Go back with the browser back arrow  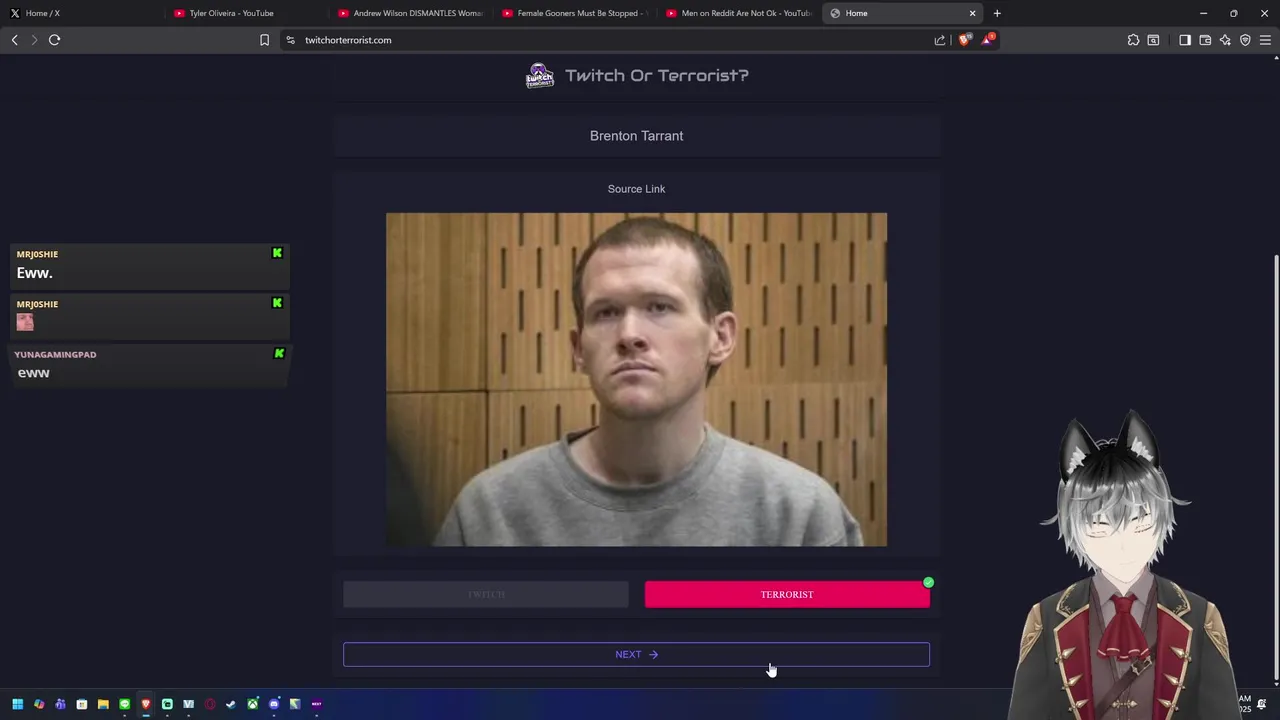coord(14,40)
